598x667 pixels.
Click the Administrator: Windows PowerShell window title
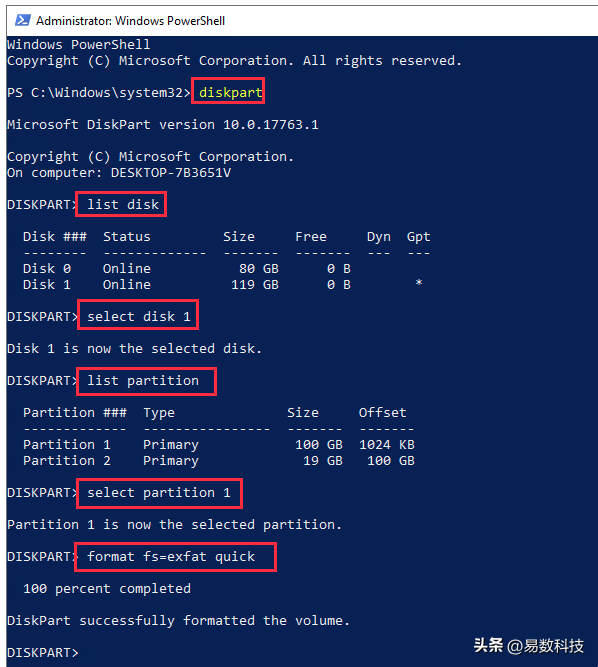point(130,20)
